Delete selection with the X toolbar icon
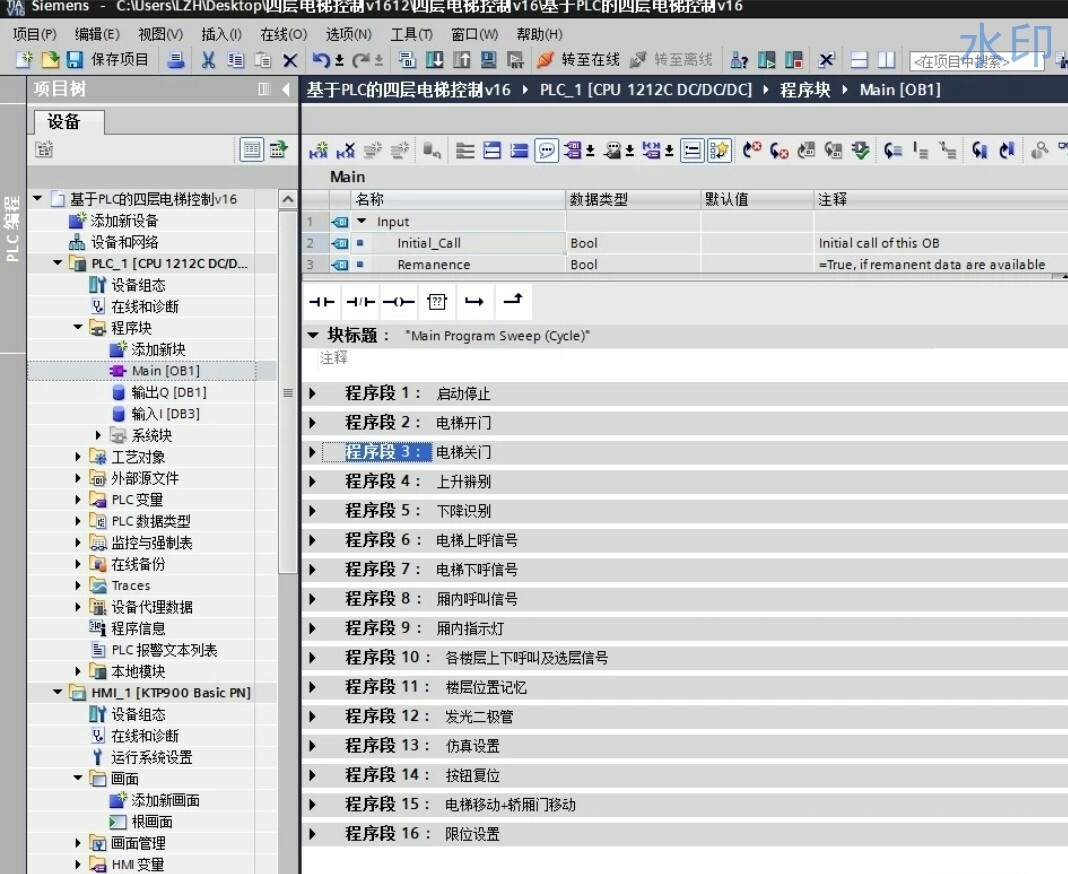The image size is (1068, 874). (x=290, y=60)
